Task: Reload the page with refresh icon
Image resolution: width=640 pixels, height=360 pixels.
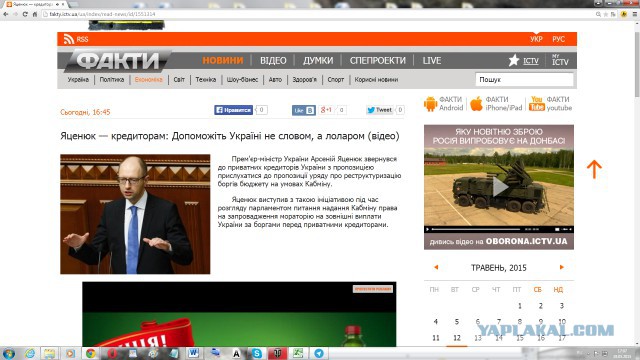Action: 25,14
